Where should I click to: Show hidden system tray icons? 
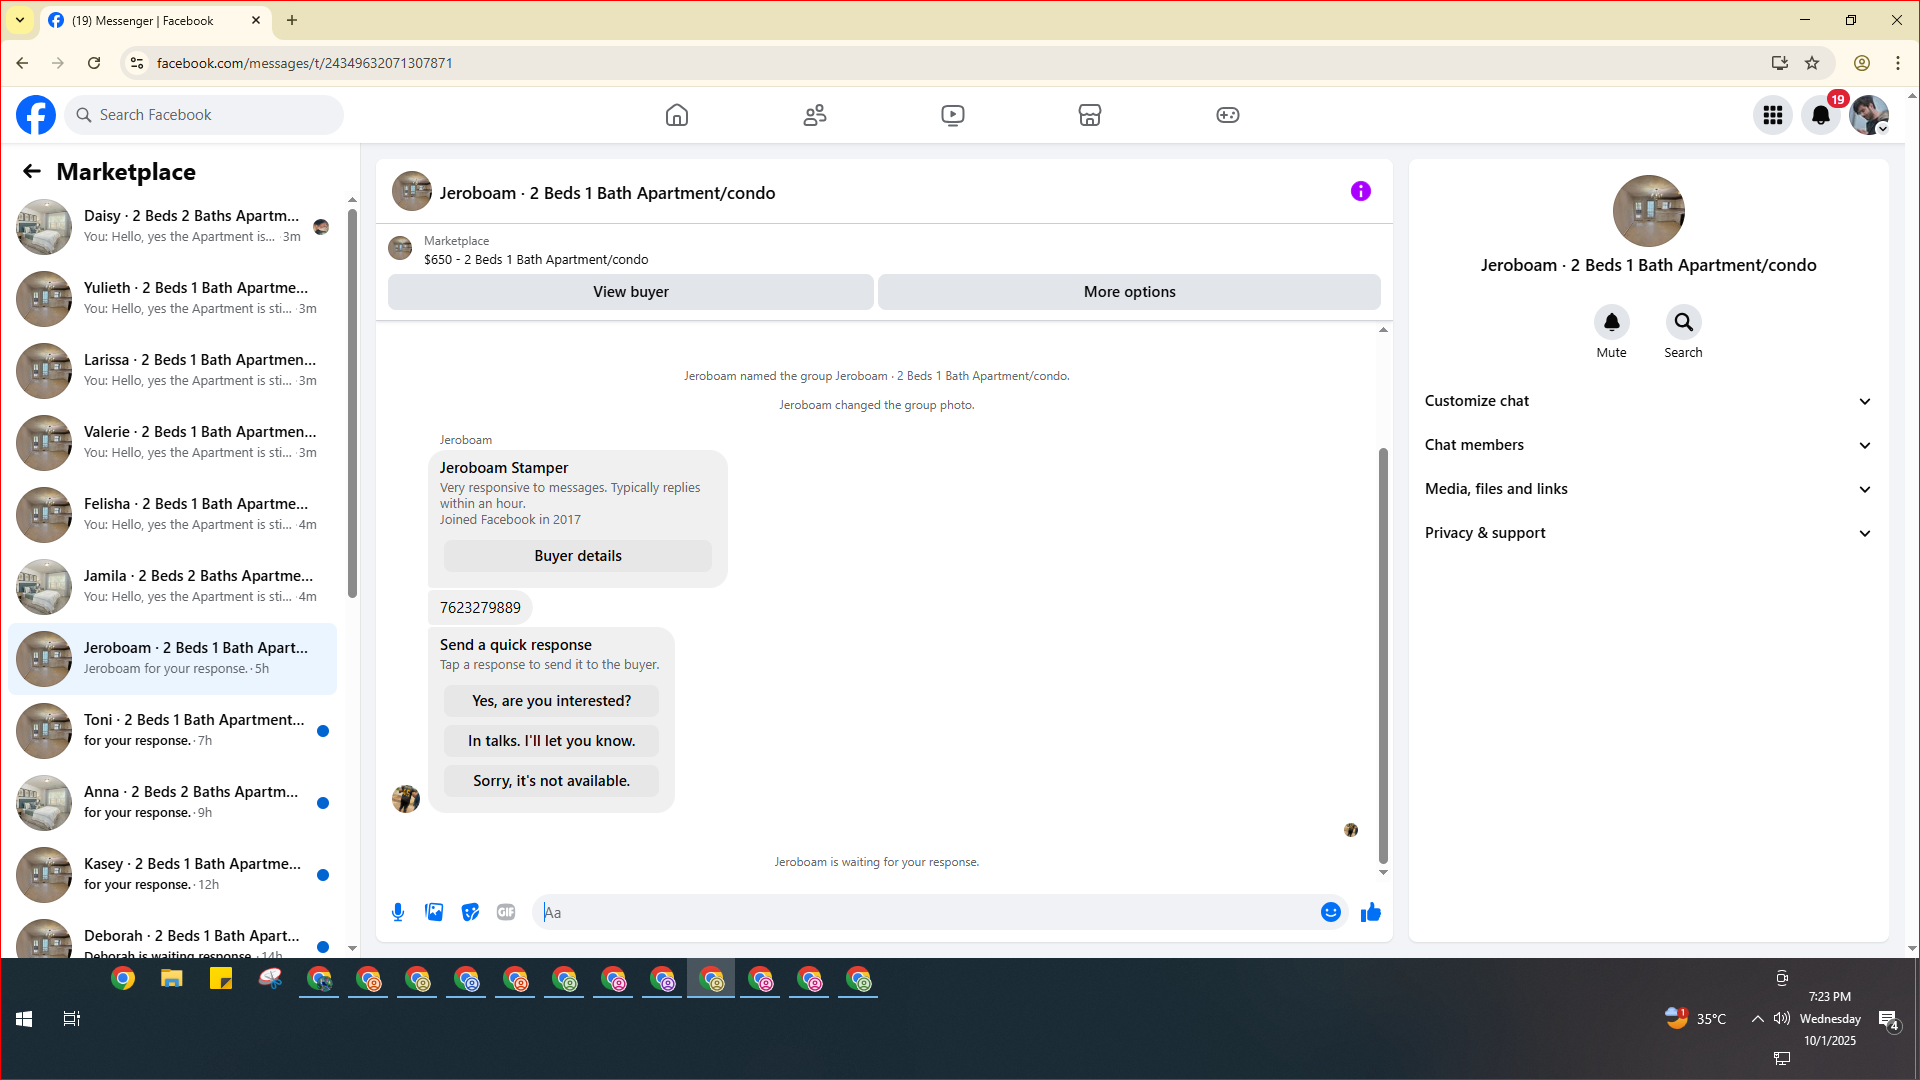point(1757,1019)
